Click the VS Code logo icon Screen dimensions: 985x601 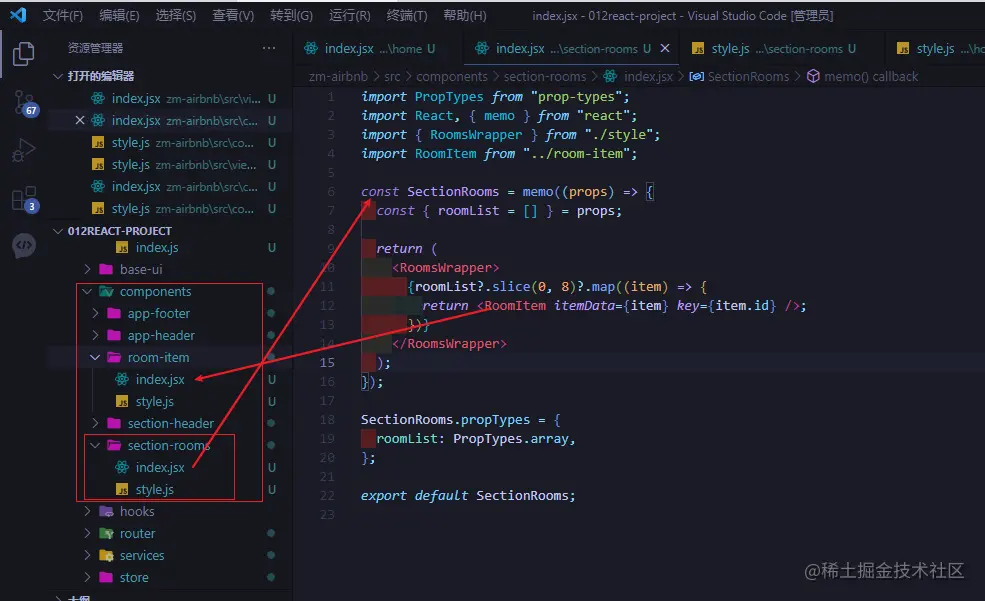pyautogui.click(x=18, y=15)
